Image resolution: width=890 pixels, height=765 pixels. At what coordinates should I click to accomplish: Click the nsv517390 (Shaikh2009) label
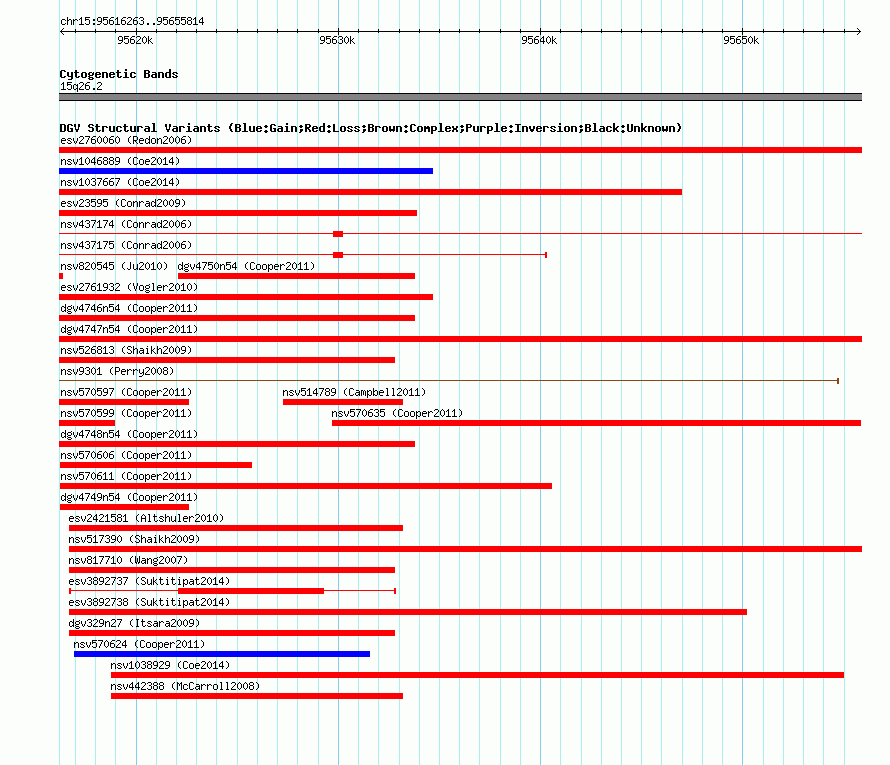pyautogui.click(x=134, y=539)
